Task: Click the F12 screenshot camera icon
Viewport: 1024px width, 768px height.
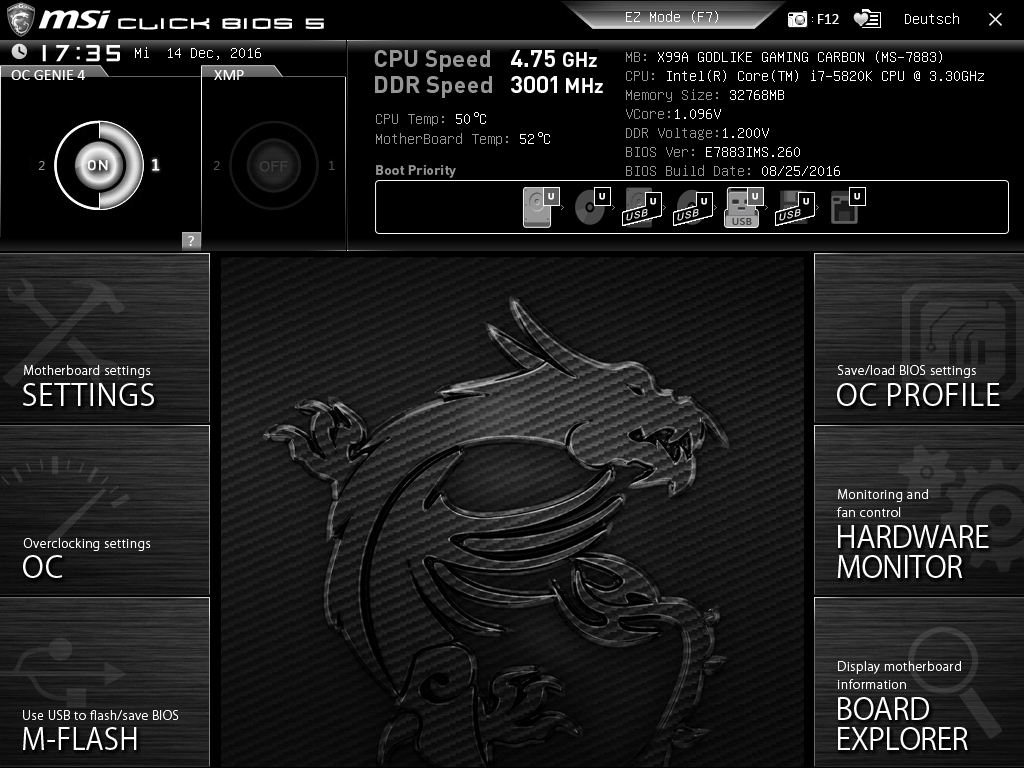Action: coord(797,19)
